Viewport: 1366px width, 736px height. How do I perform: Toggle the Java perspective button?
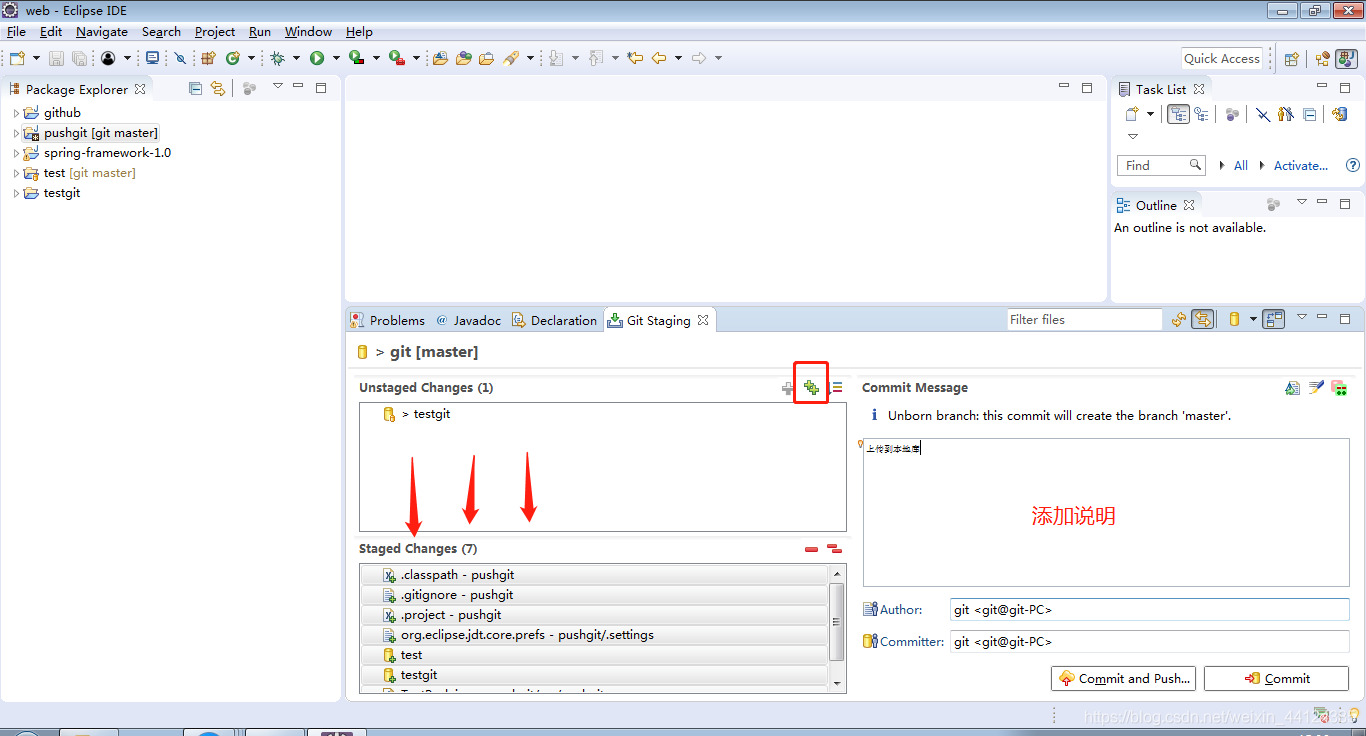tap(1347, 59)
